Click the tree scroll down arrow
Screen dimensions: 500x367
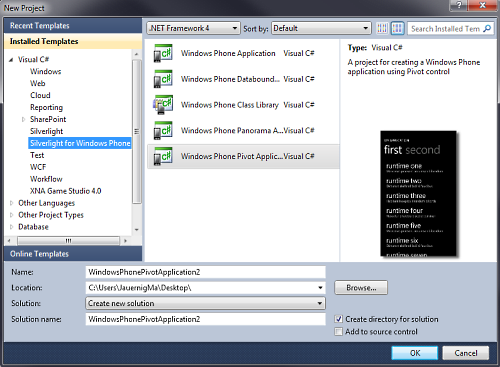[x=137, y=230]
